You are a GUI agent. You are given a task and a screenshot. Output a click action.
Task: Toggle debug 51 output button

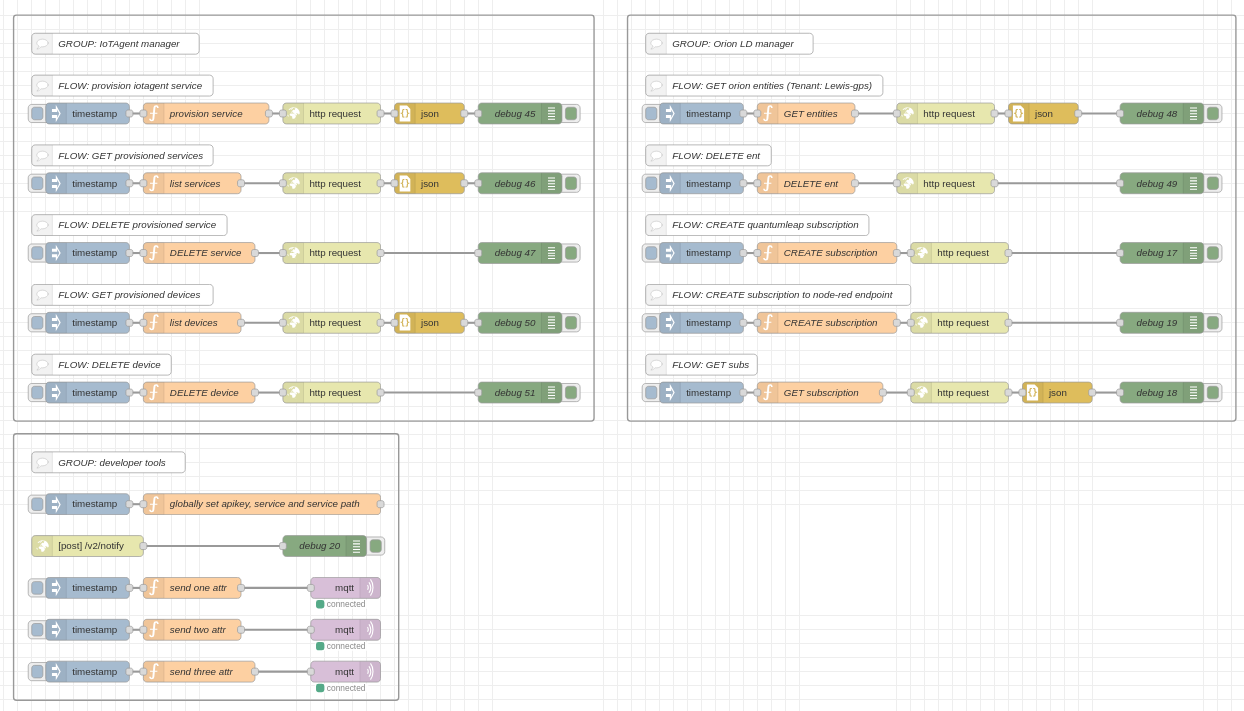(571, 393)
